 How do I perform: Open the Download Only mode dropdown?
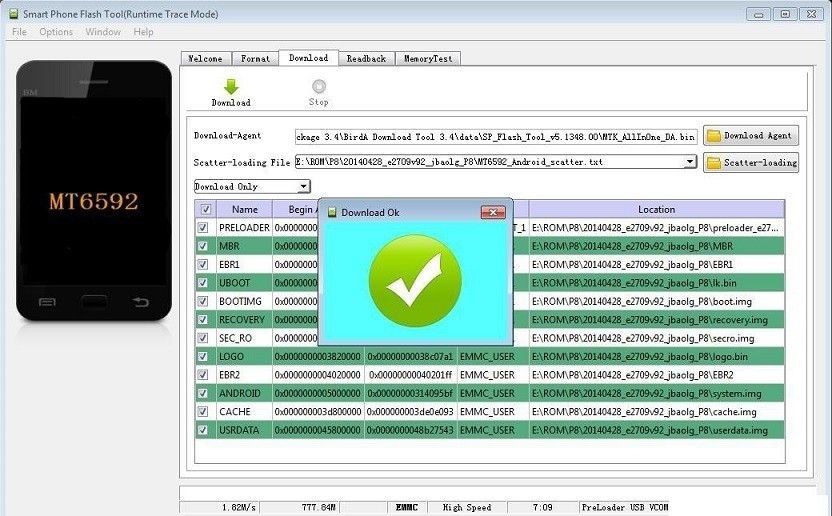(x=303, y=187)
